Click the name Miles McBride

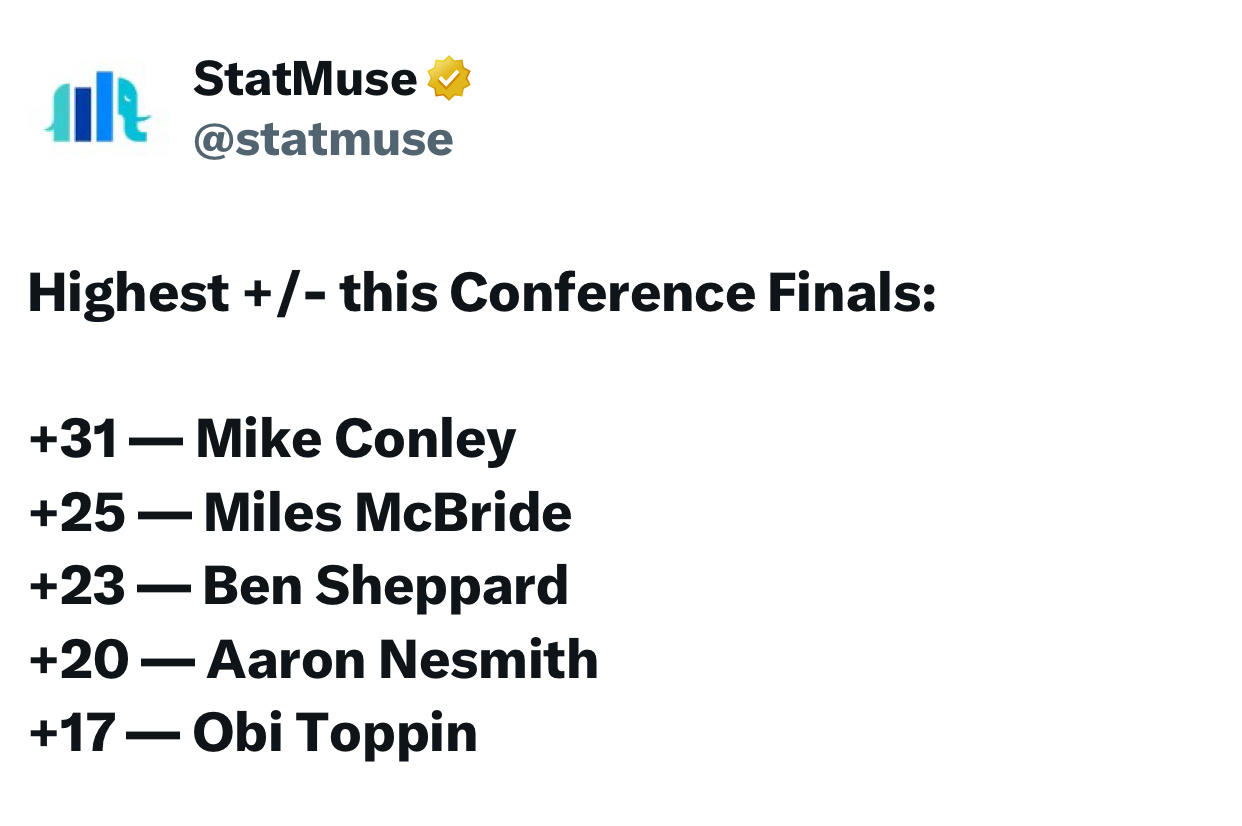[x=388, y=513]
